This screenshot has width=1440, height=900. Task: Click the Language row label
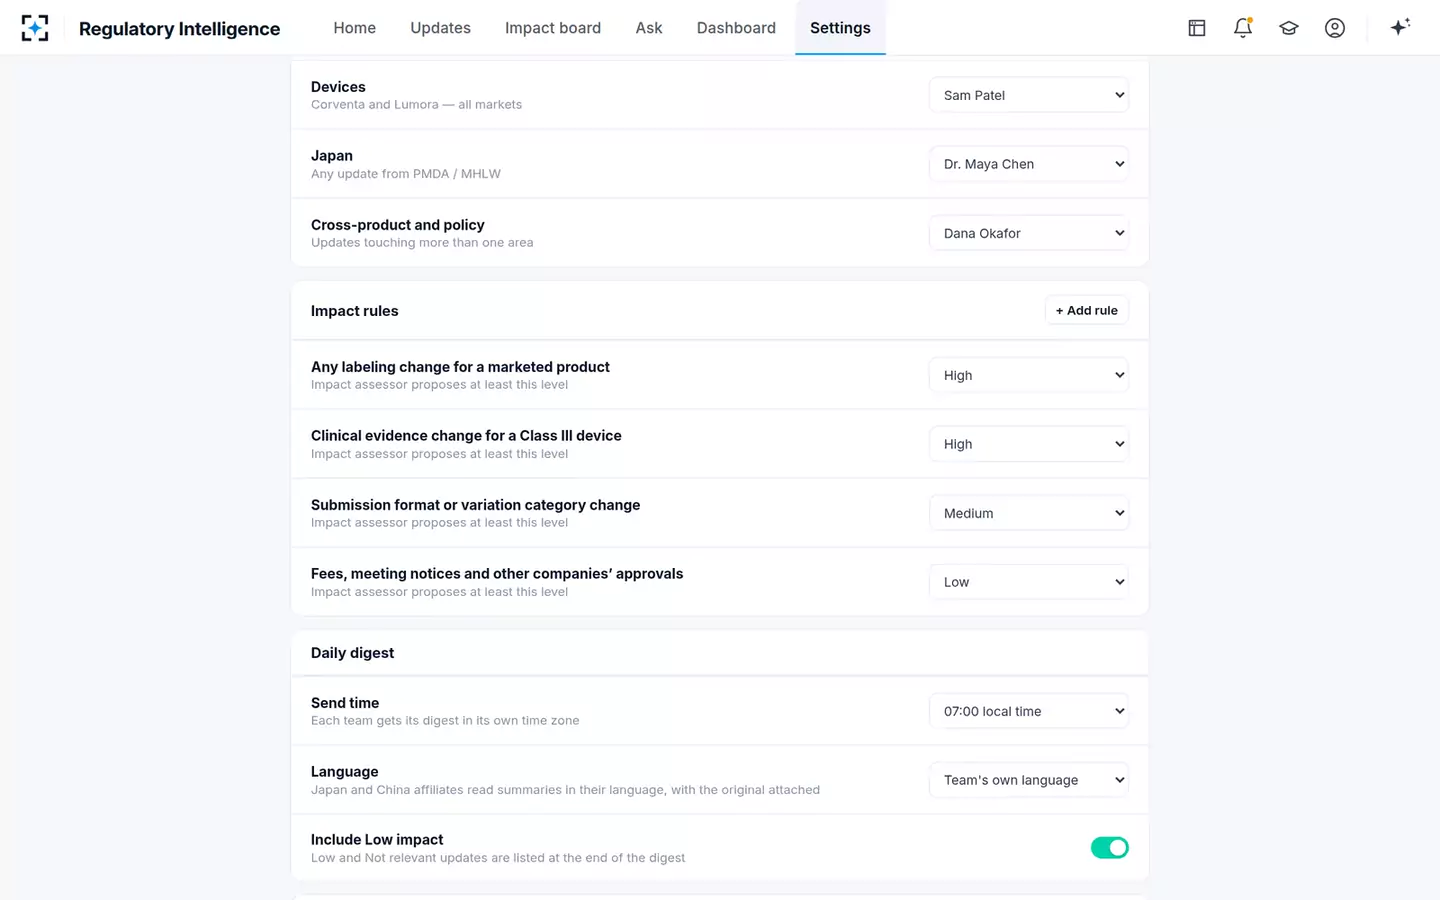[x=345, y=772]
